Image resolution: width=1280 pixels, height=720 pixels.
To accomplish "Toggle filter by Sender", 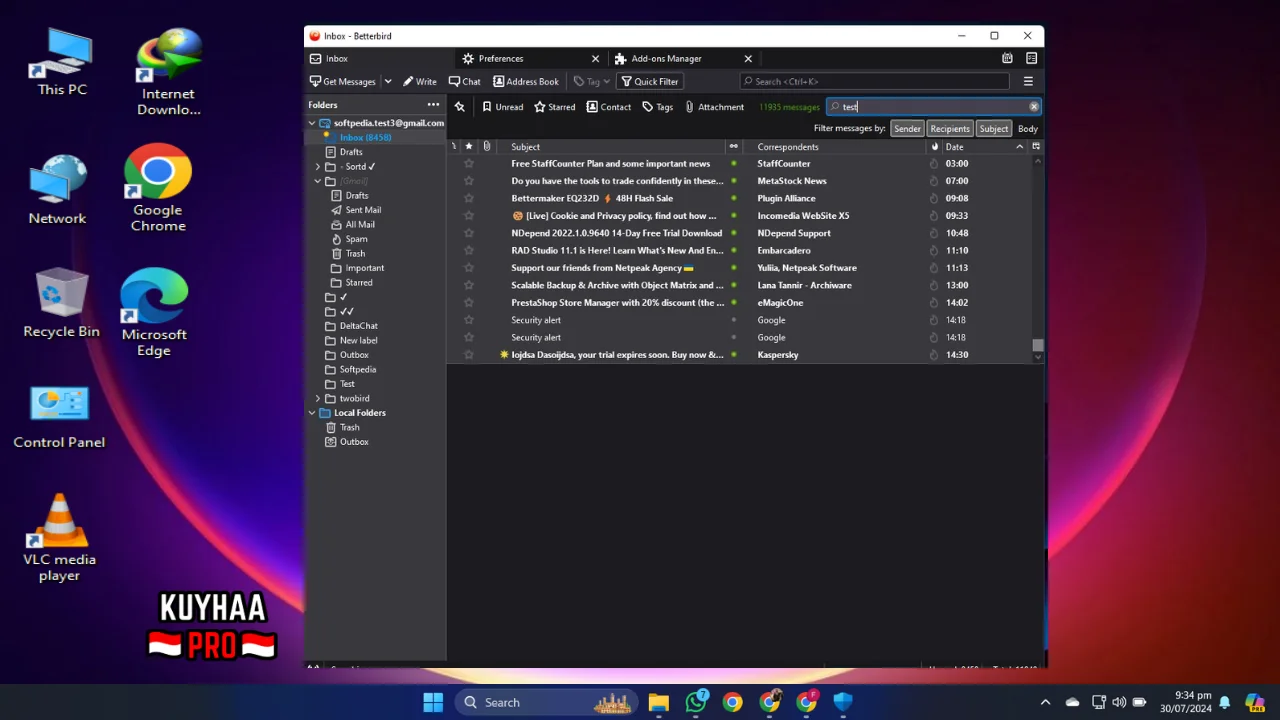I will point(907,129).
